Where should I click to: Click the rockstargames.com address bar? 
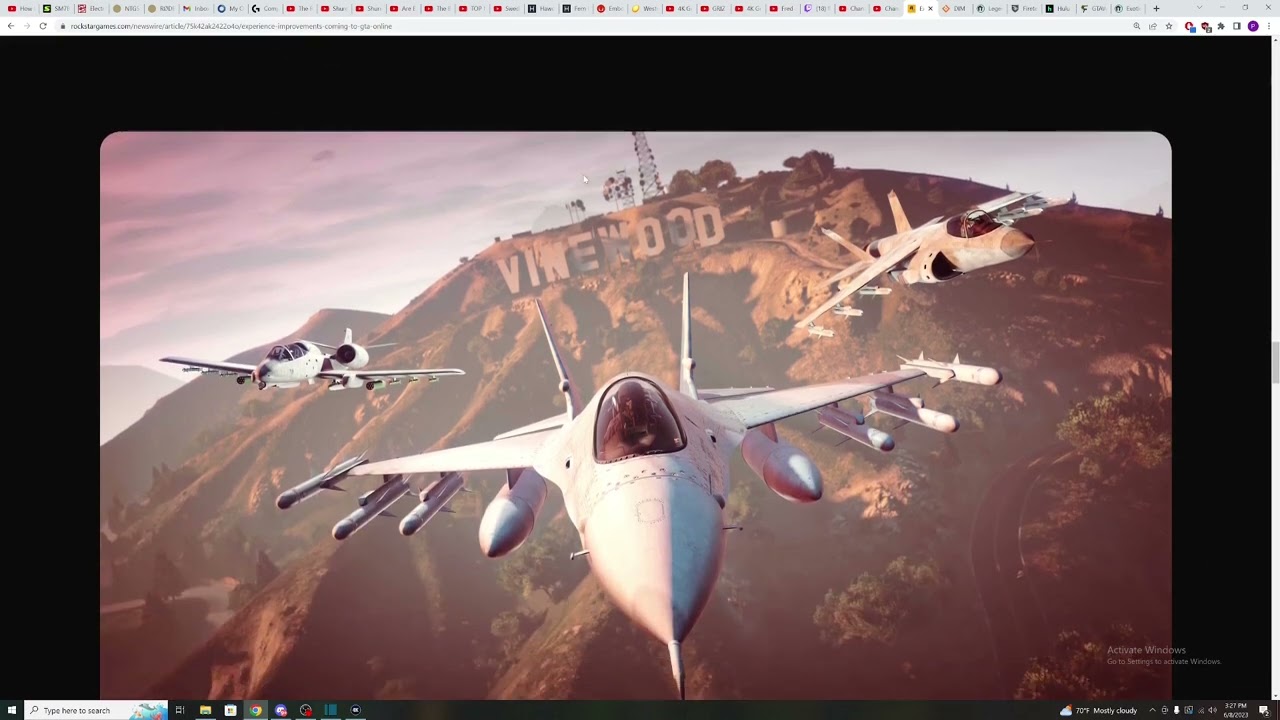click(590, 26)
